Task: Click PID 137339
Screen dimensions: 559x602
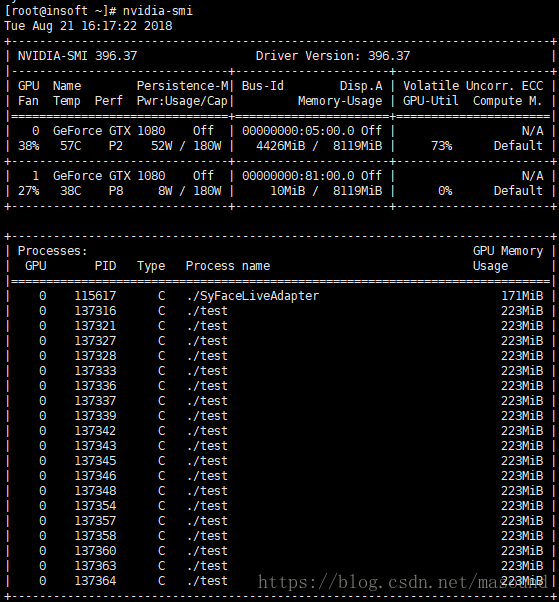Action: coord(95,416)
